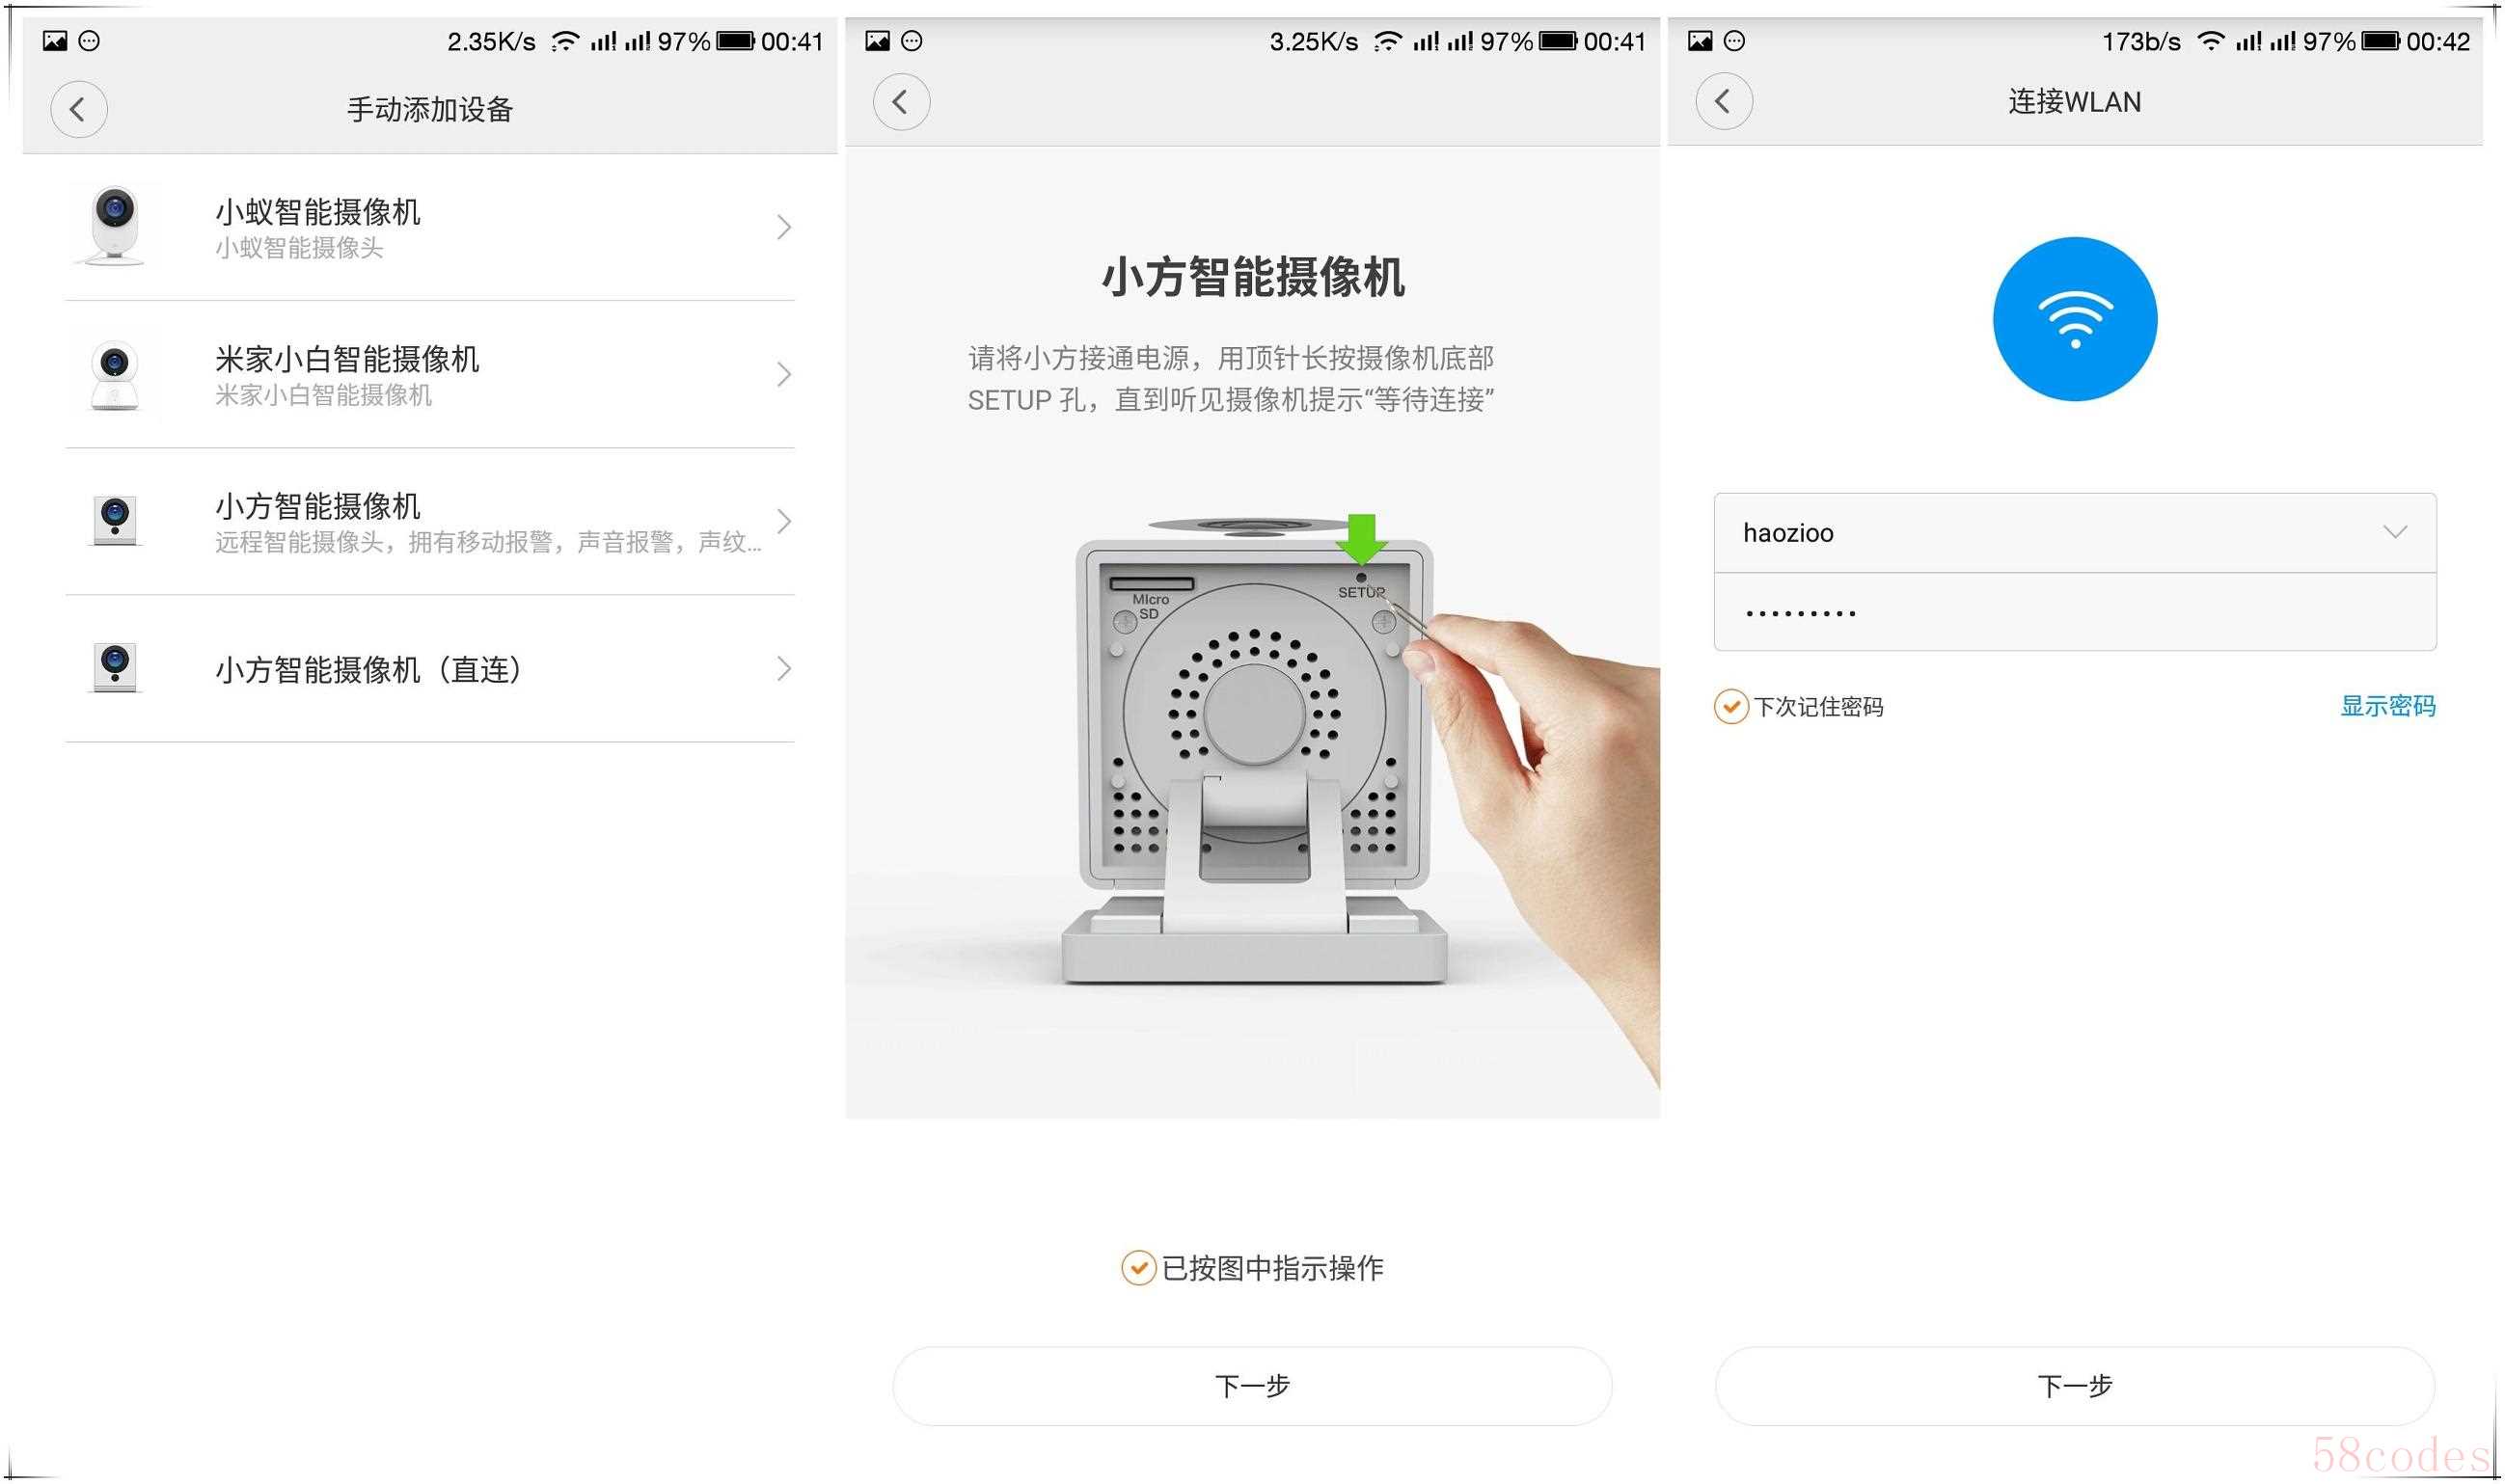Go back from the 手动添加设备 screen

pos(79,109)
